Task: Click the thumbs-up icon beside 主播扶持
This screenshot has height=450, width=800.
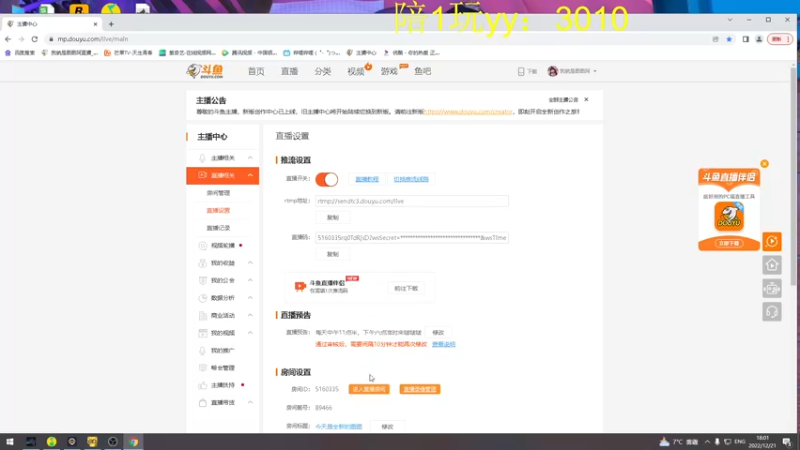Action: coord(203,385)
